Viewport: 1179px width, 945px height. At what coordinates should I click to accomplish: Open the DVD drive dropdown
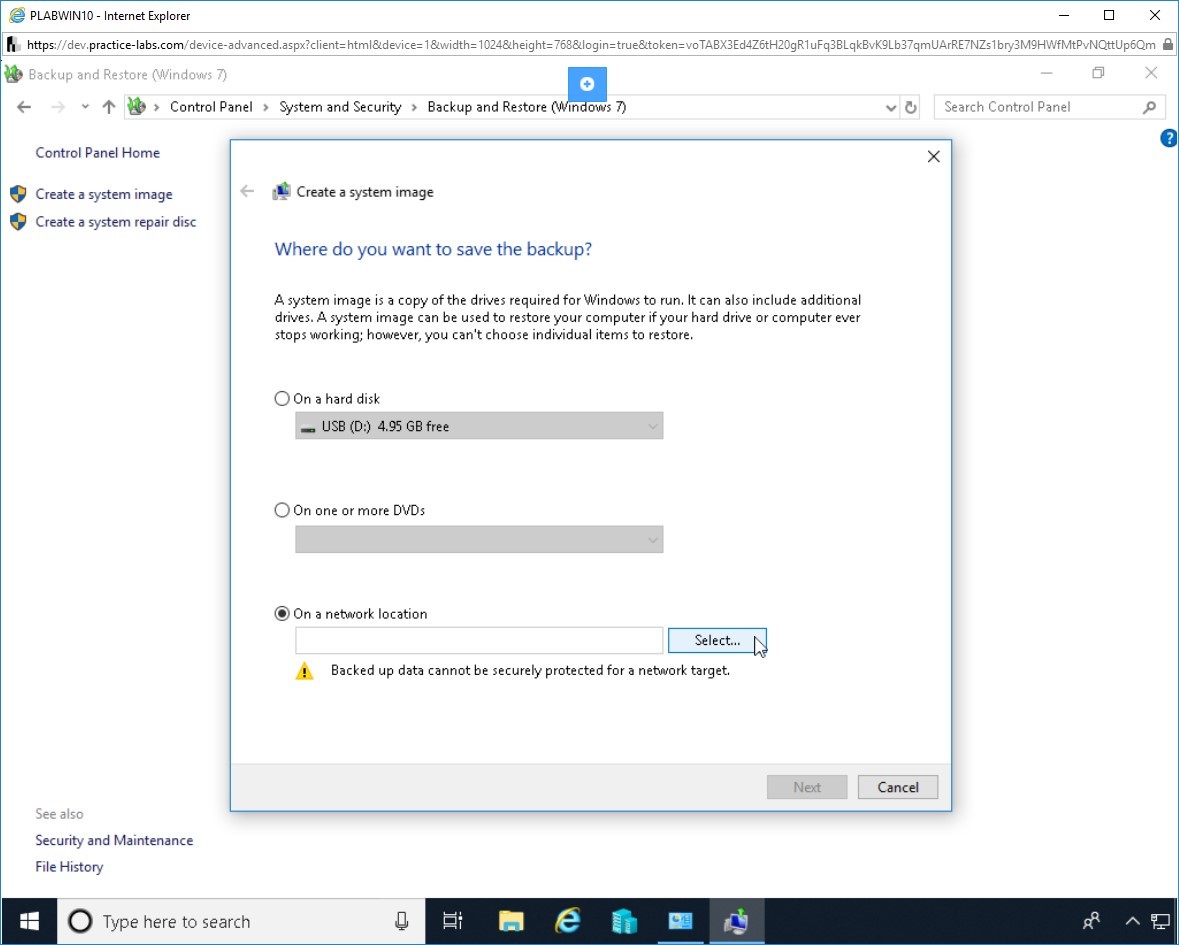[x=479, y=539]
